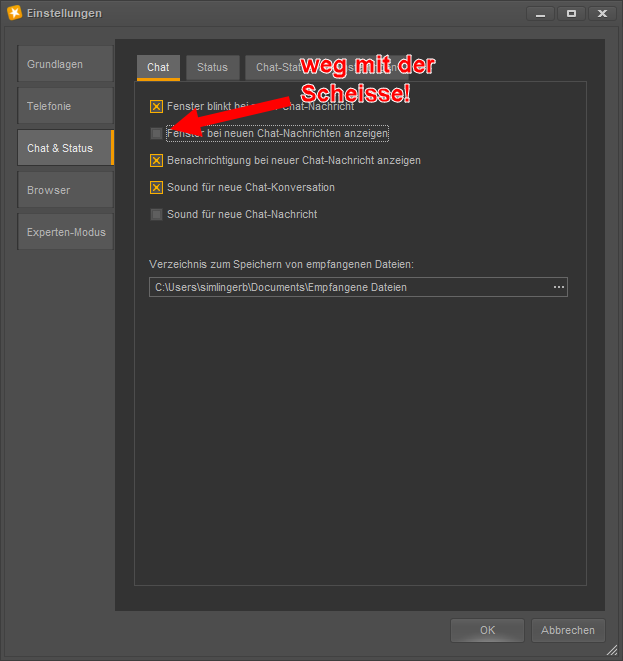Switch to the Status tab
623x661 pixels.
(212, 67)
